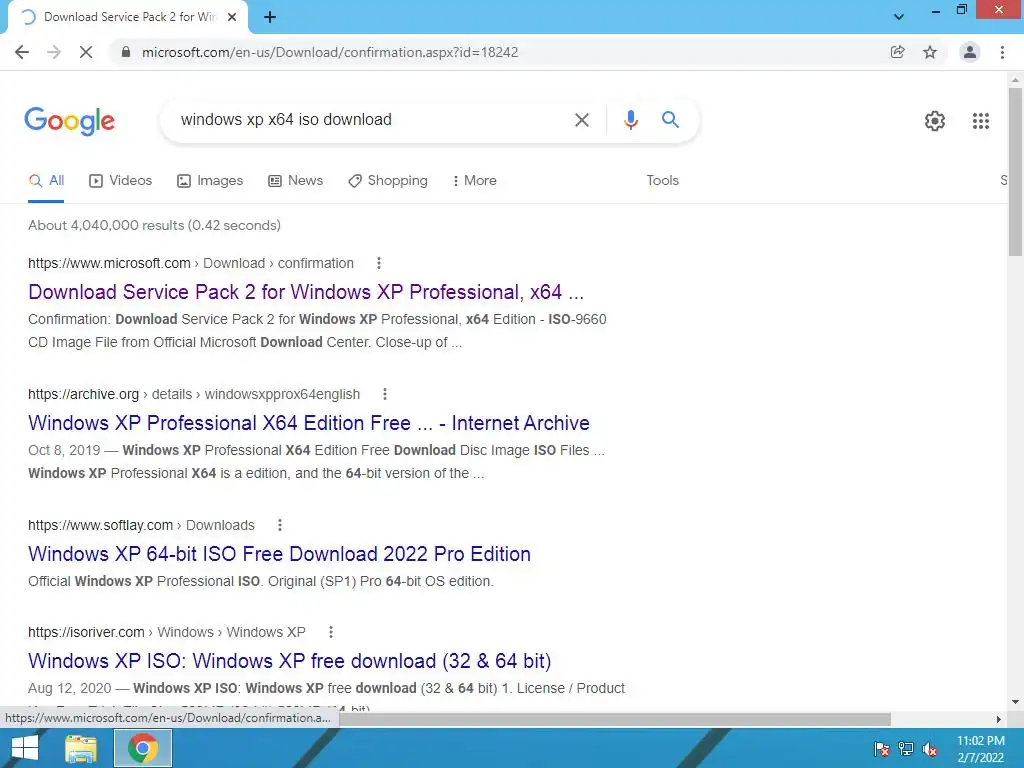Image resolution: width=1024 pixels, height=768 pixels.
Task: Switch to the Images tab
Action: point(210,181)
